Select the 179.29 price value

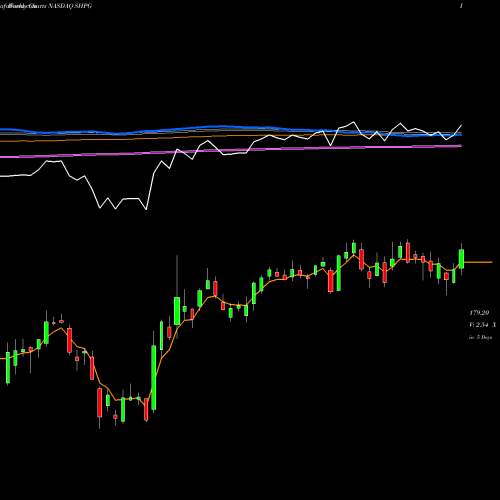[479, 313]
